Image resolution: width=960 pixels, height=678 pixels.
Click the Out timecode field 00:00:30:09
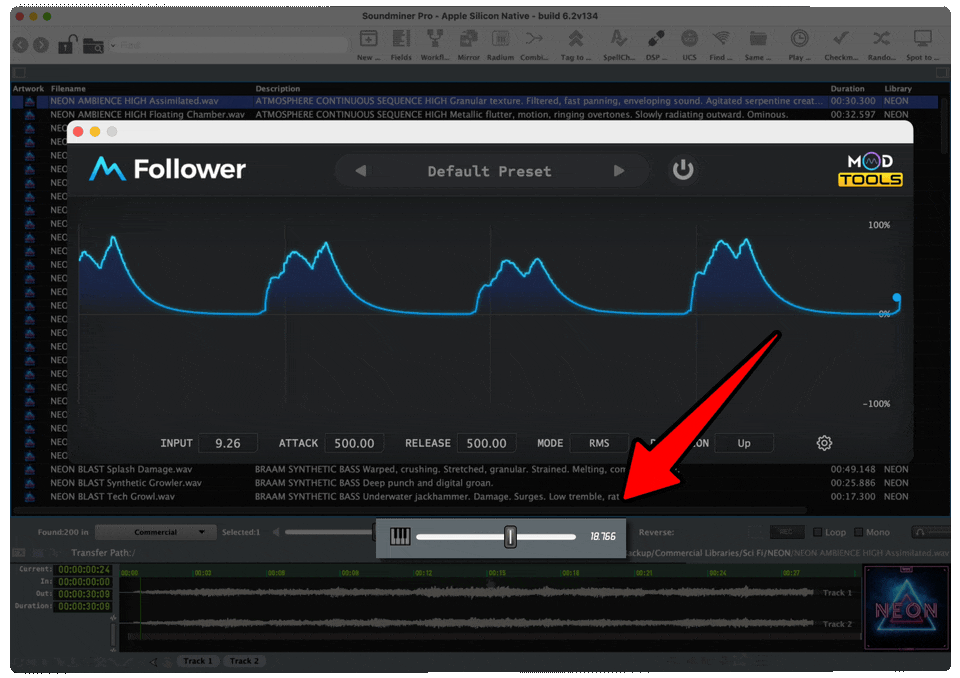84,594
